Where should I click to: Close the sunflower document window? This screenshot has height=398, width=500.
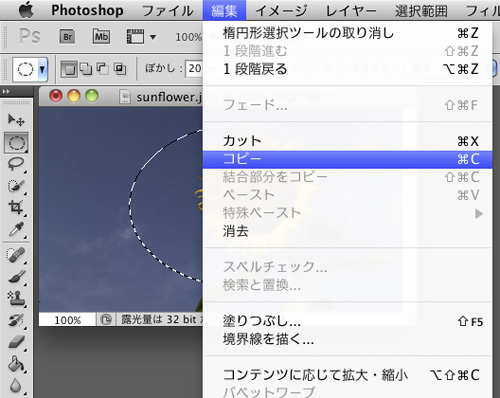(x=56, y=96)
